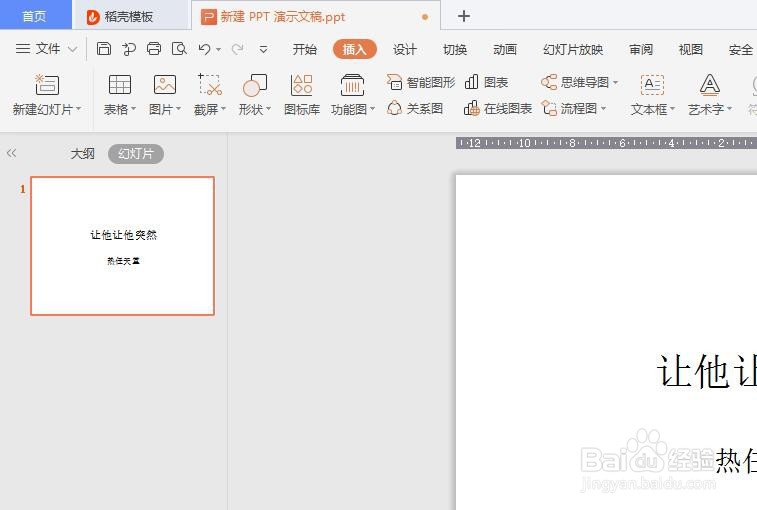
Task: Click the 功能图 icon
Action: coord(352,85)
